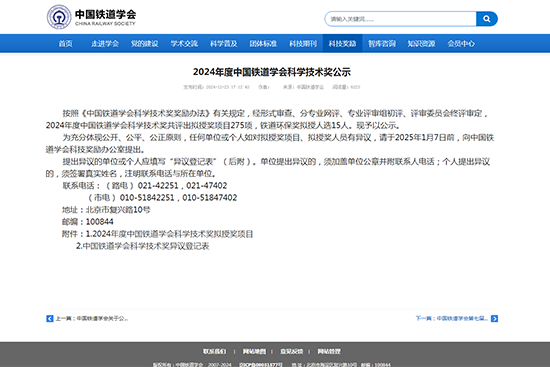Screen dimensions: 550x367
Task: Open the 党的建设 menu item
Action: coord(145,44)
